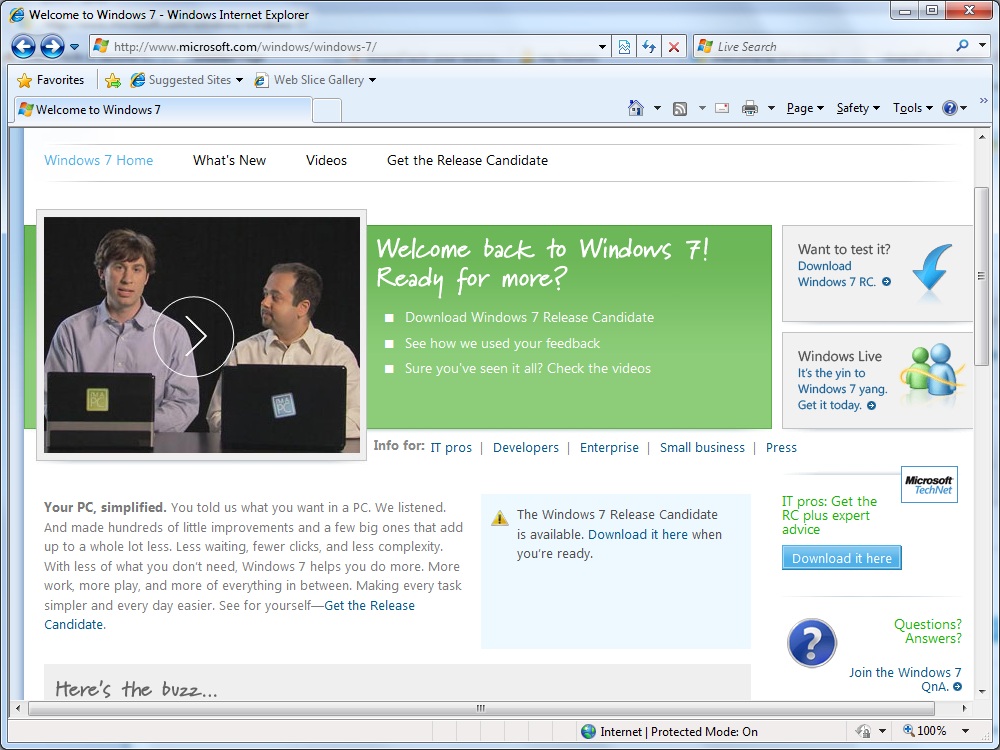This screenshot has width=1000, height=750.
Task: Open Web Slice Gallery link
Action: (309, 80)
